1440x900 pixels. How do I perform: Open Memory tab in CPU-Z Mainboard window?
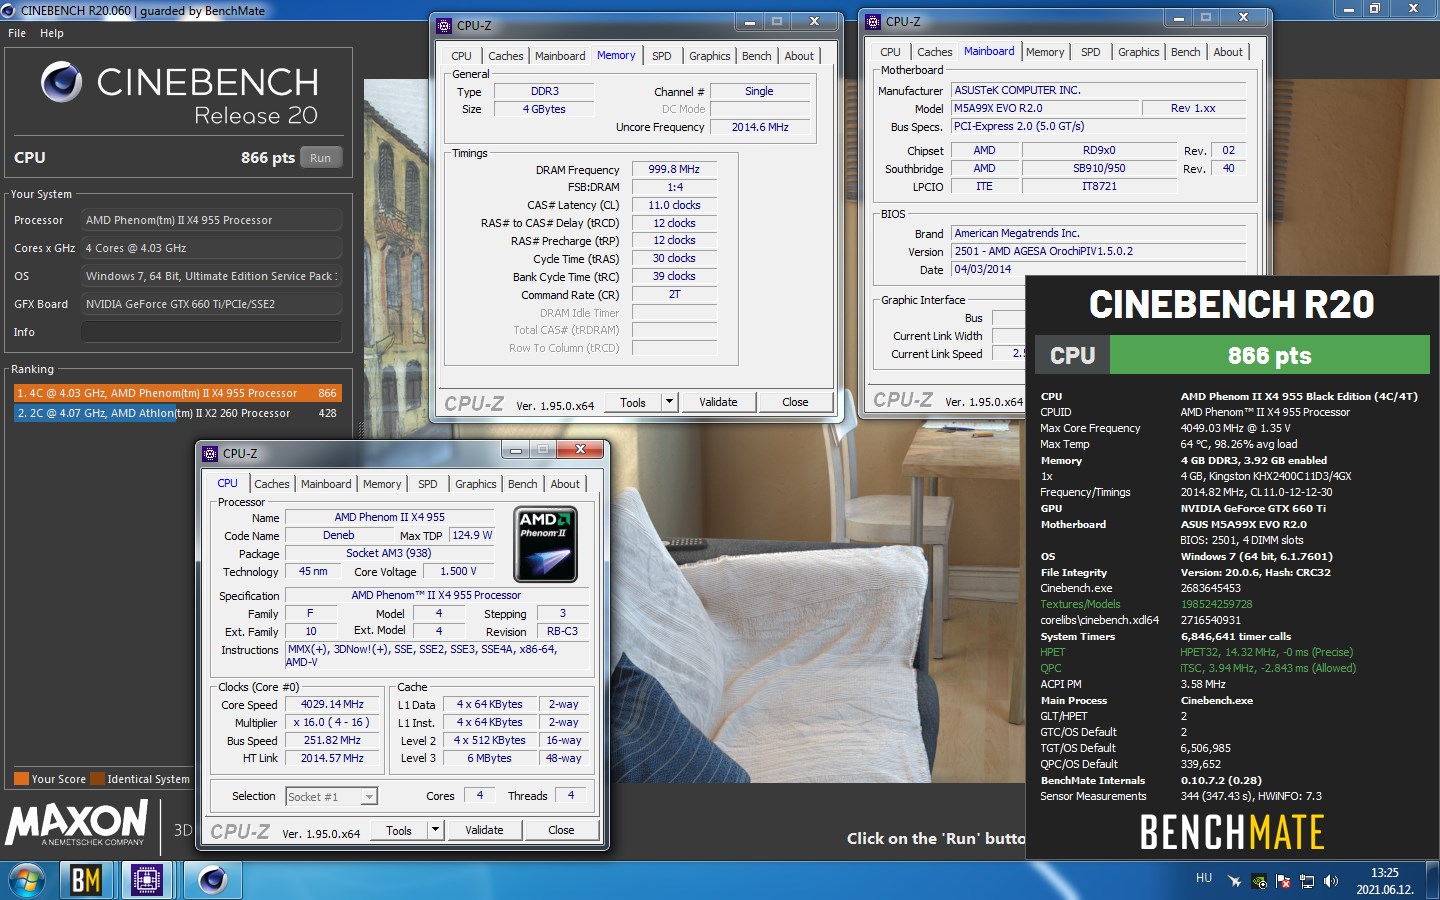coord(1045,52)
